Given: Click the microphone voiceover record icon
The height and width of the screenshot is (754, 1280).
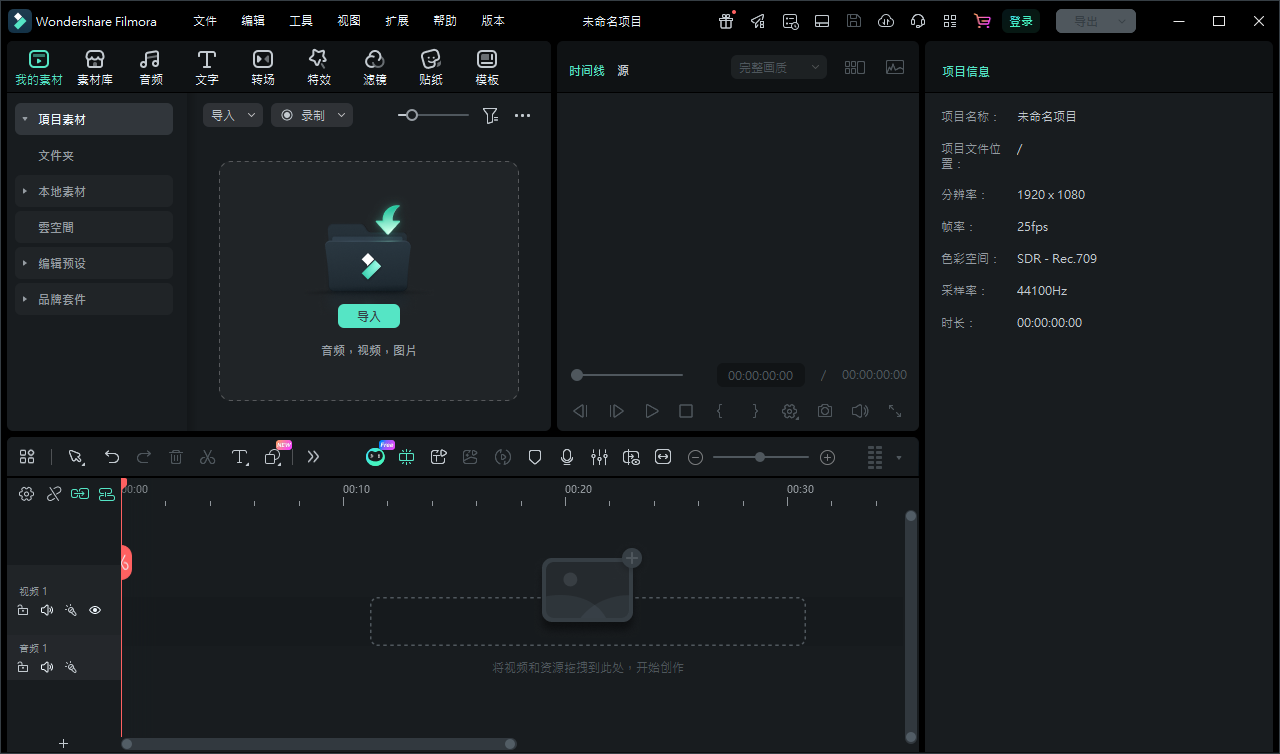Looking at the screenshot, I should 567,457.
